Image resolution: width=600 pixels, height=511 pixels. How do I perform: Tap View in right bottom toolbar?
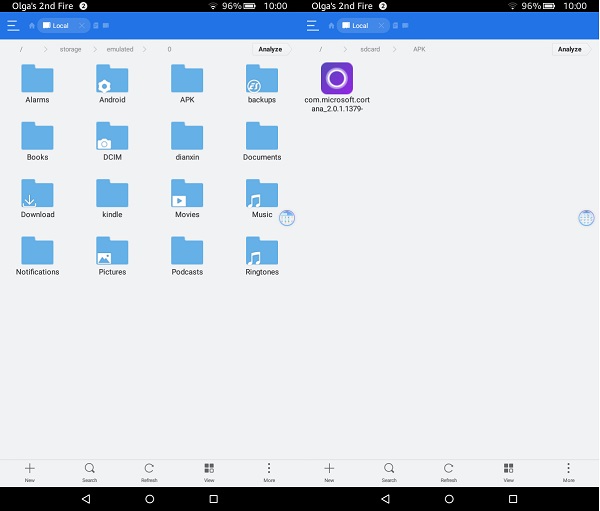click(x=509, y=472)
